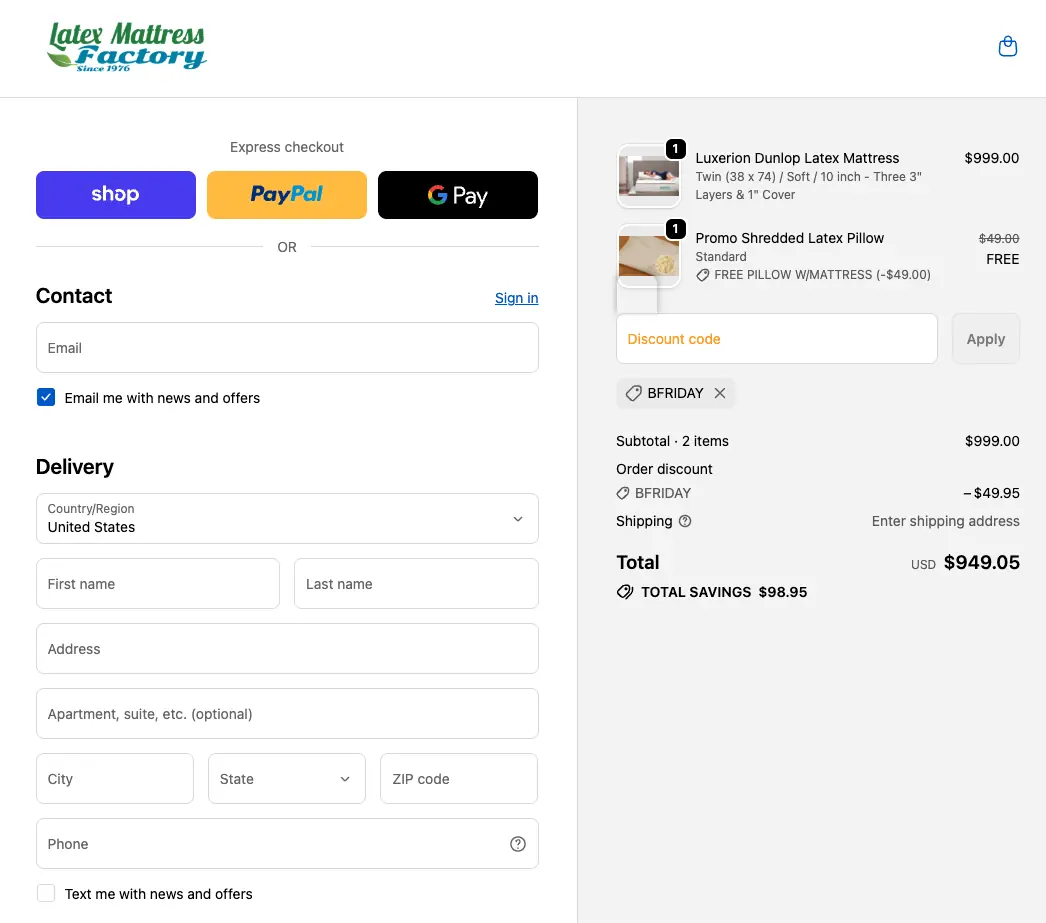Viewport: 1046px width, 923px height.
Task: Check out using Google Pay
Action: point(458,195)
